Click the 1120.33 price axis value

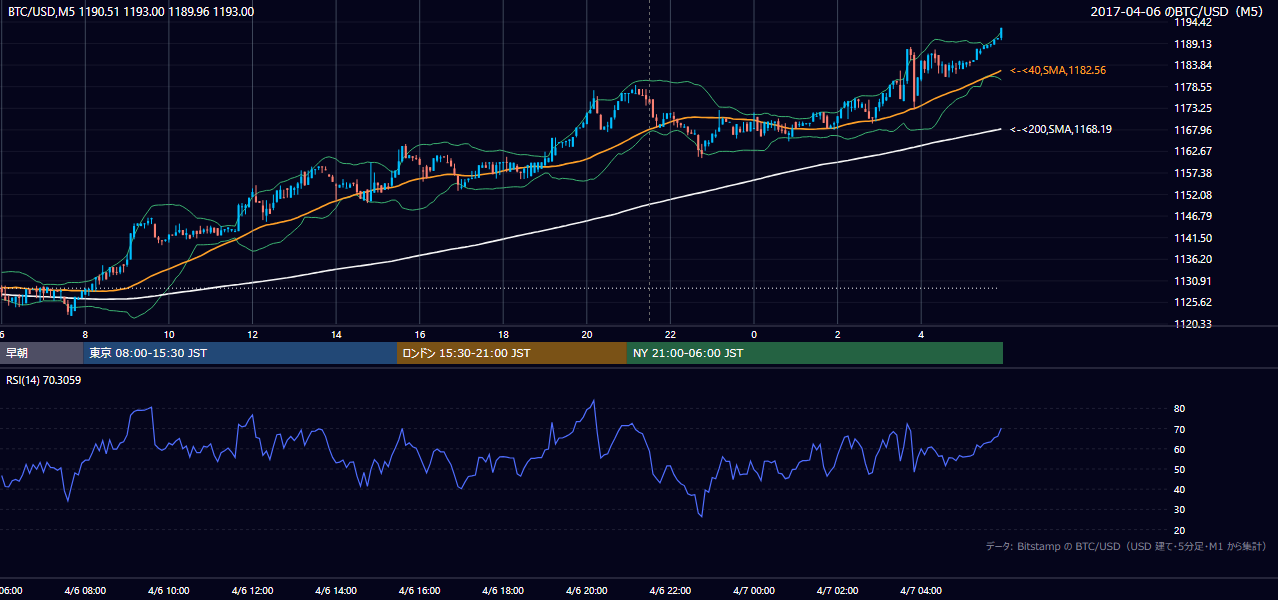(1194, 324)
